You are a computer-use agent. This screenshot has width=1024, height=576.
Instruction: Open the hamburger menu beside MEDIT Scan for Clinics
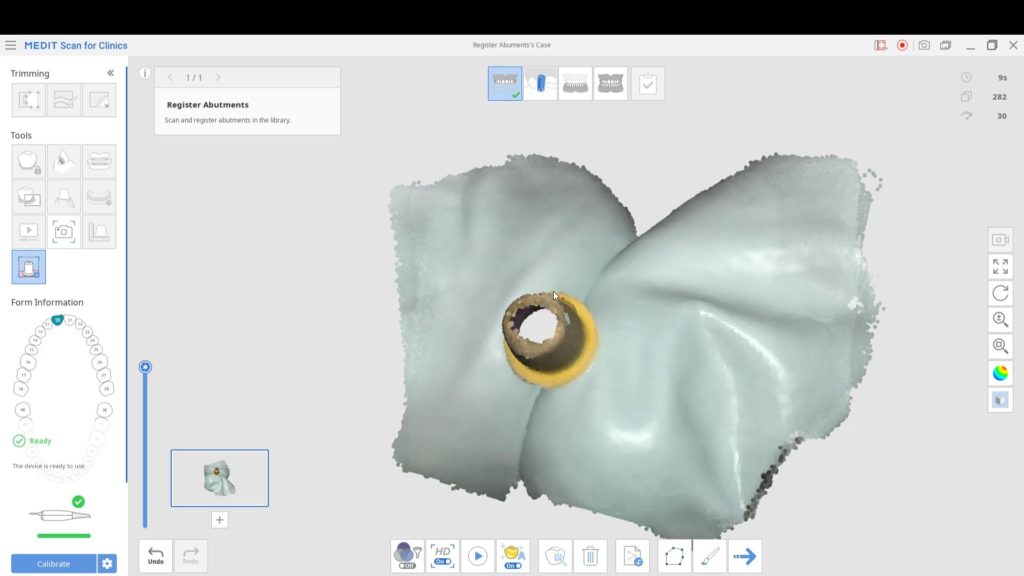click(x=10, y=45)
